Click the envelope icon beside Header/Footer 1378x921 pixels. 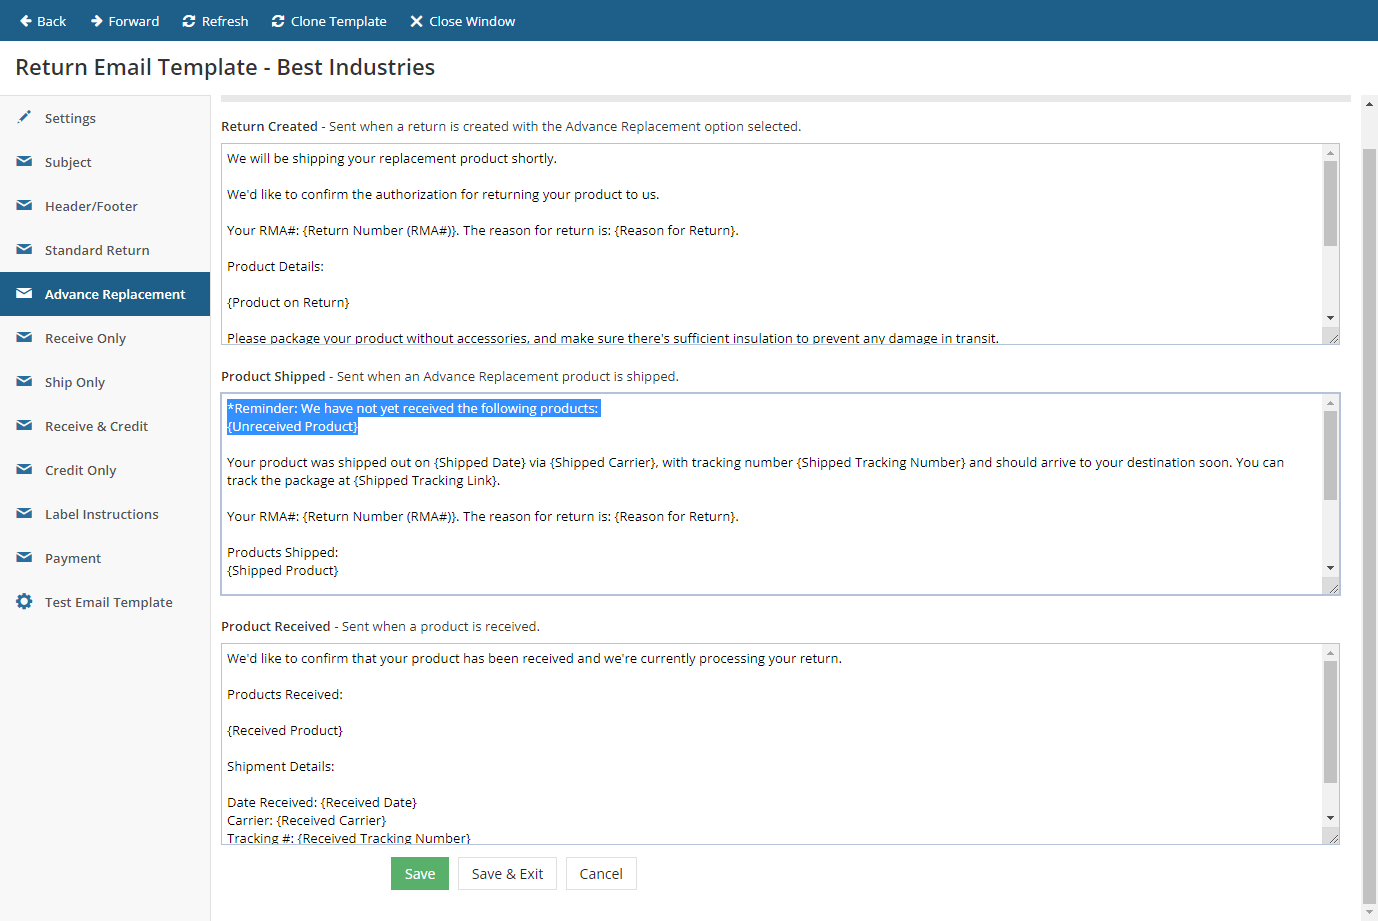tap(24, 205)
